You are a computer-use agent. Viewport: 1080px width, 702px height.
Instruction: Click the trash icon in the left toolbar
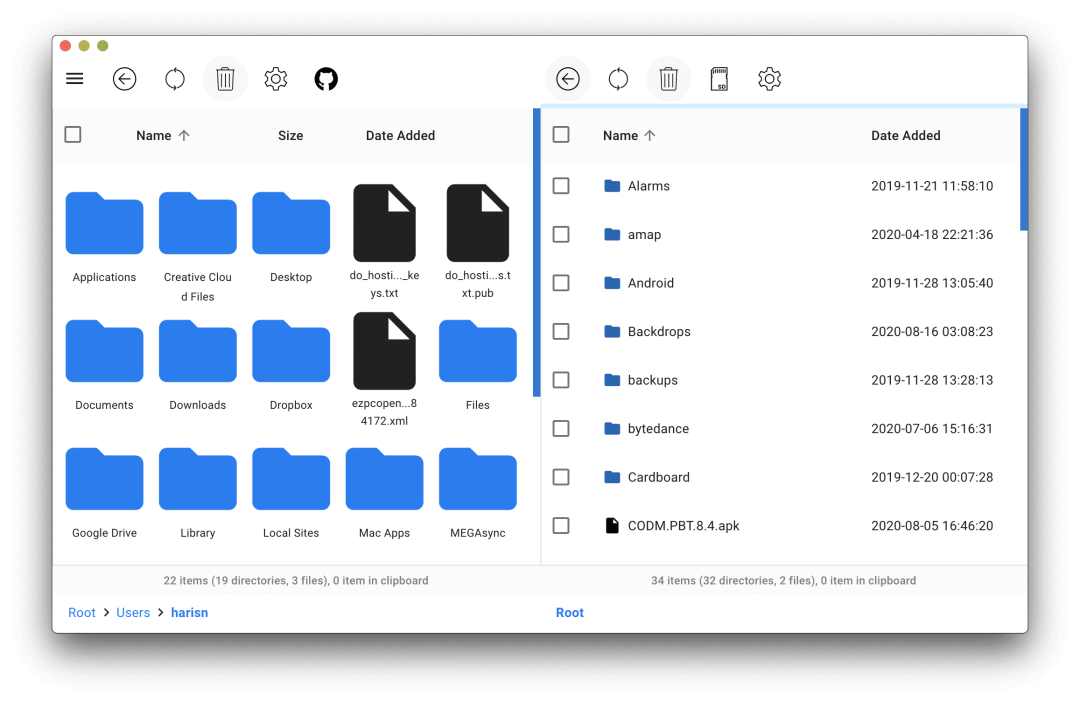click(225, 78)
